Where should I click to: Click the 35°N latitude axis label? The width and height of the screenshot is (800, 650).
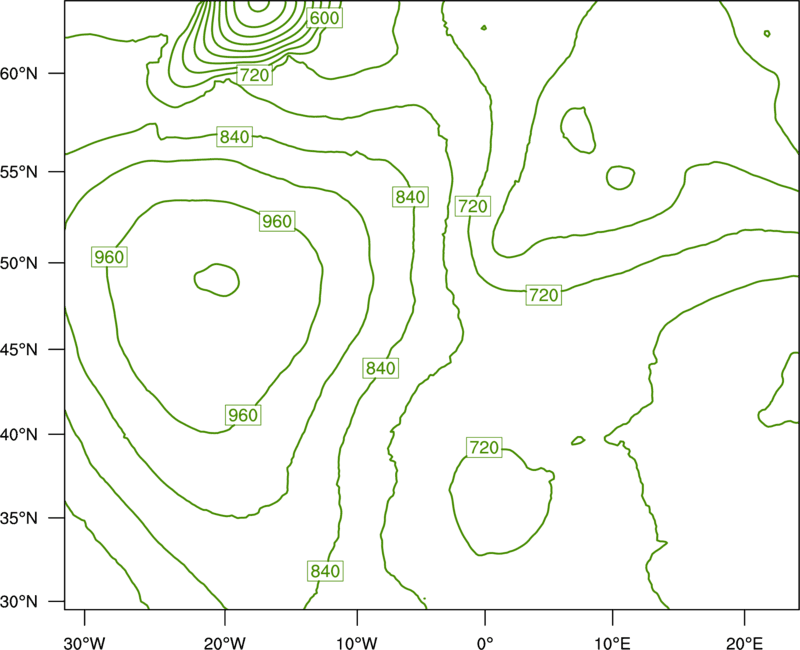pos(19,518)
